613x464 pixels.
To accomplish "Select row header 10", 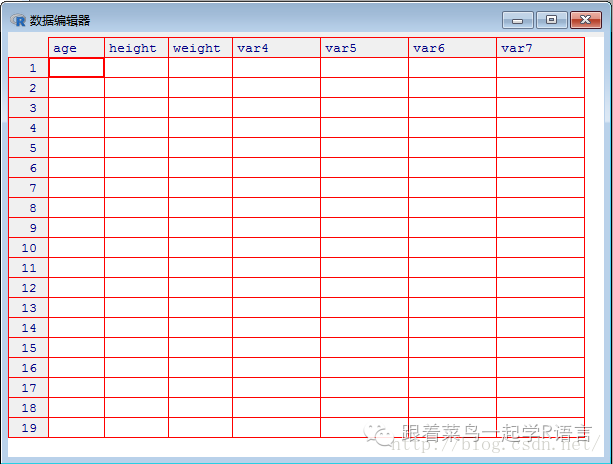I will point(29,247).
